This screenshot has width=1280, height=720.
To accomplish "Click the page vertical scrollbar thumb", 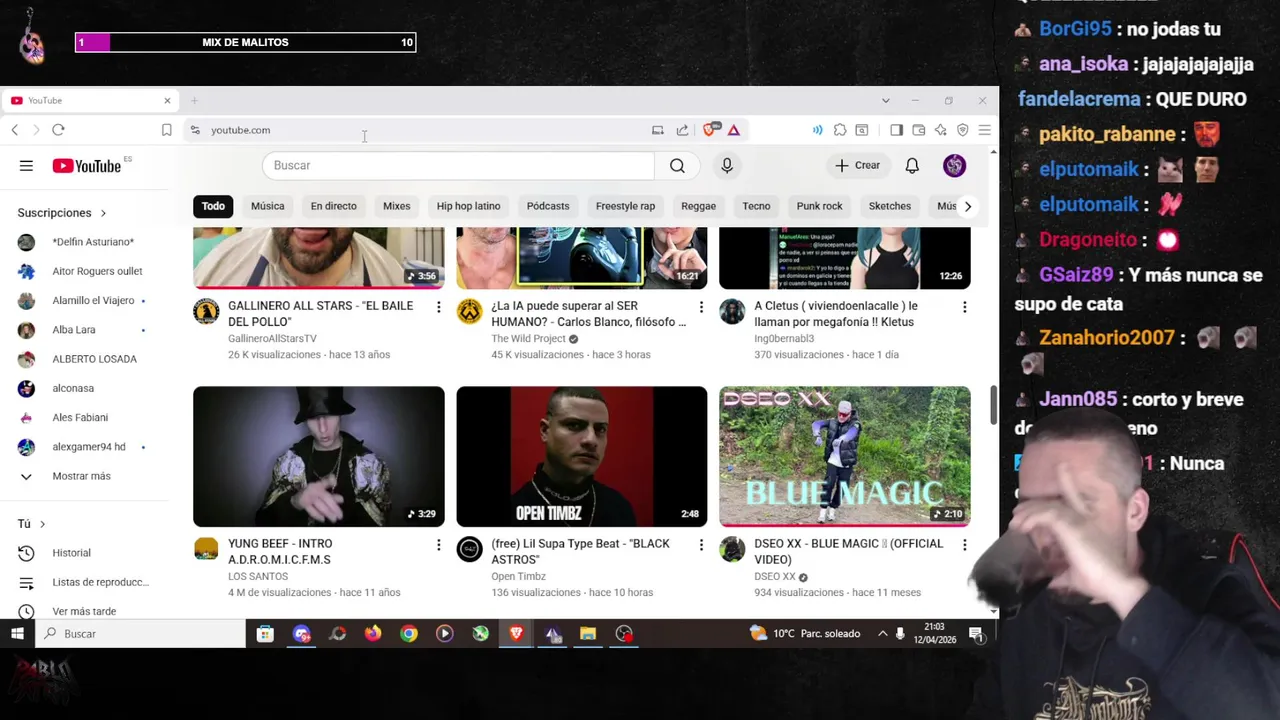I will click(x=993, y=404).
